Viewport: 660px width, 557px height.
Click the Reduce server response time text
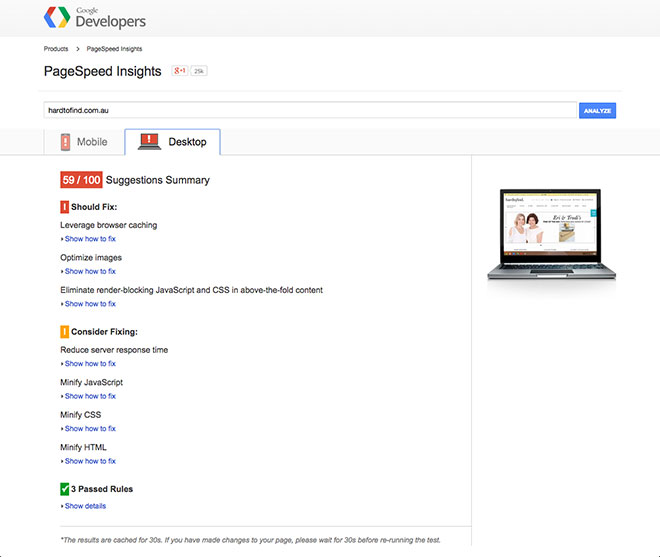(114, 349)
